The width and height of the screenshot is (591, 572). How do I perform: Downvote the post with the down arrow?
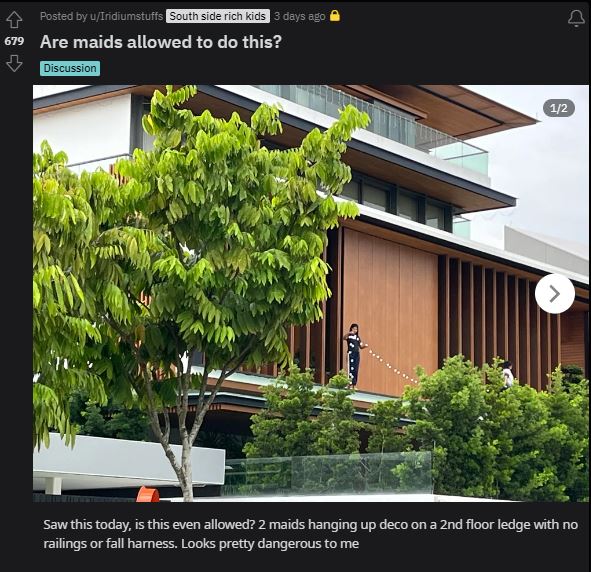[14, 63]
